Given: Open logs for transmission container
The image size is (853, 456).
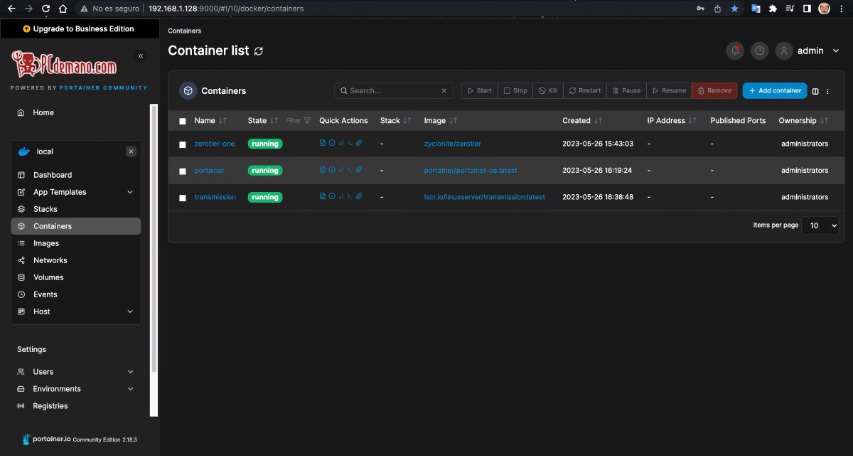Looking at the screenshot, I should tap(323, 196).
